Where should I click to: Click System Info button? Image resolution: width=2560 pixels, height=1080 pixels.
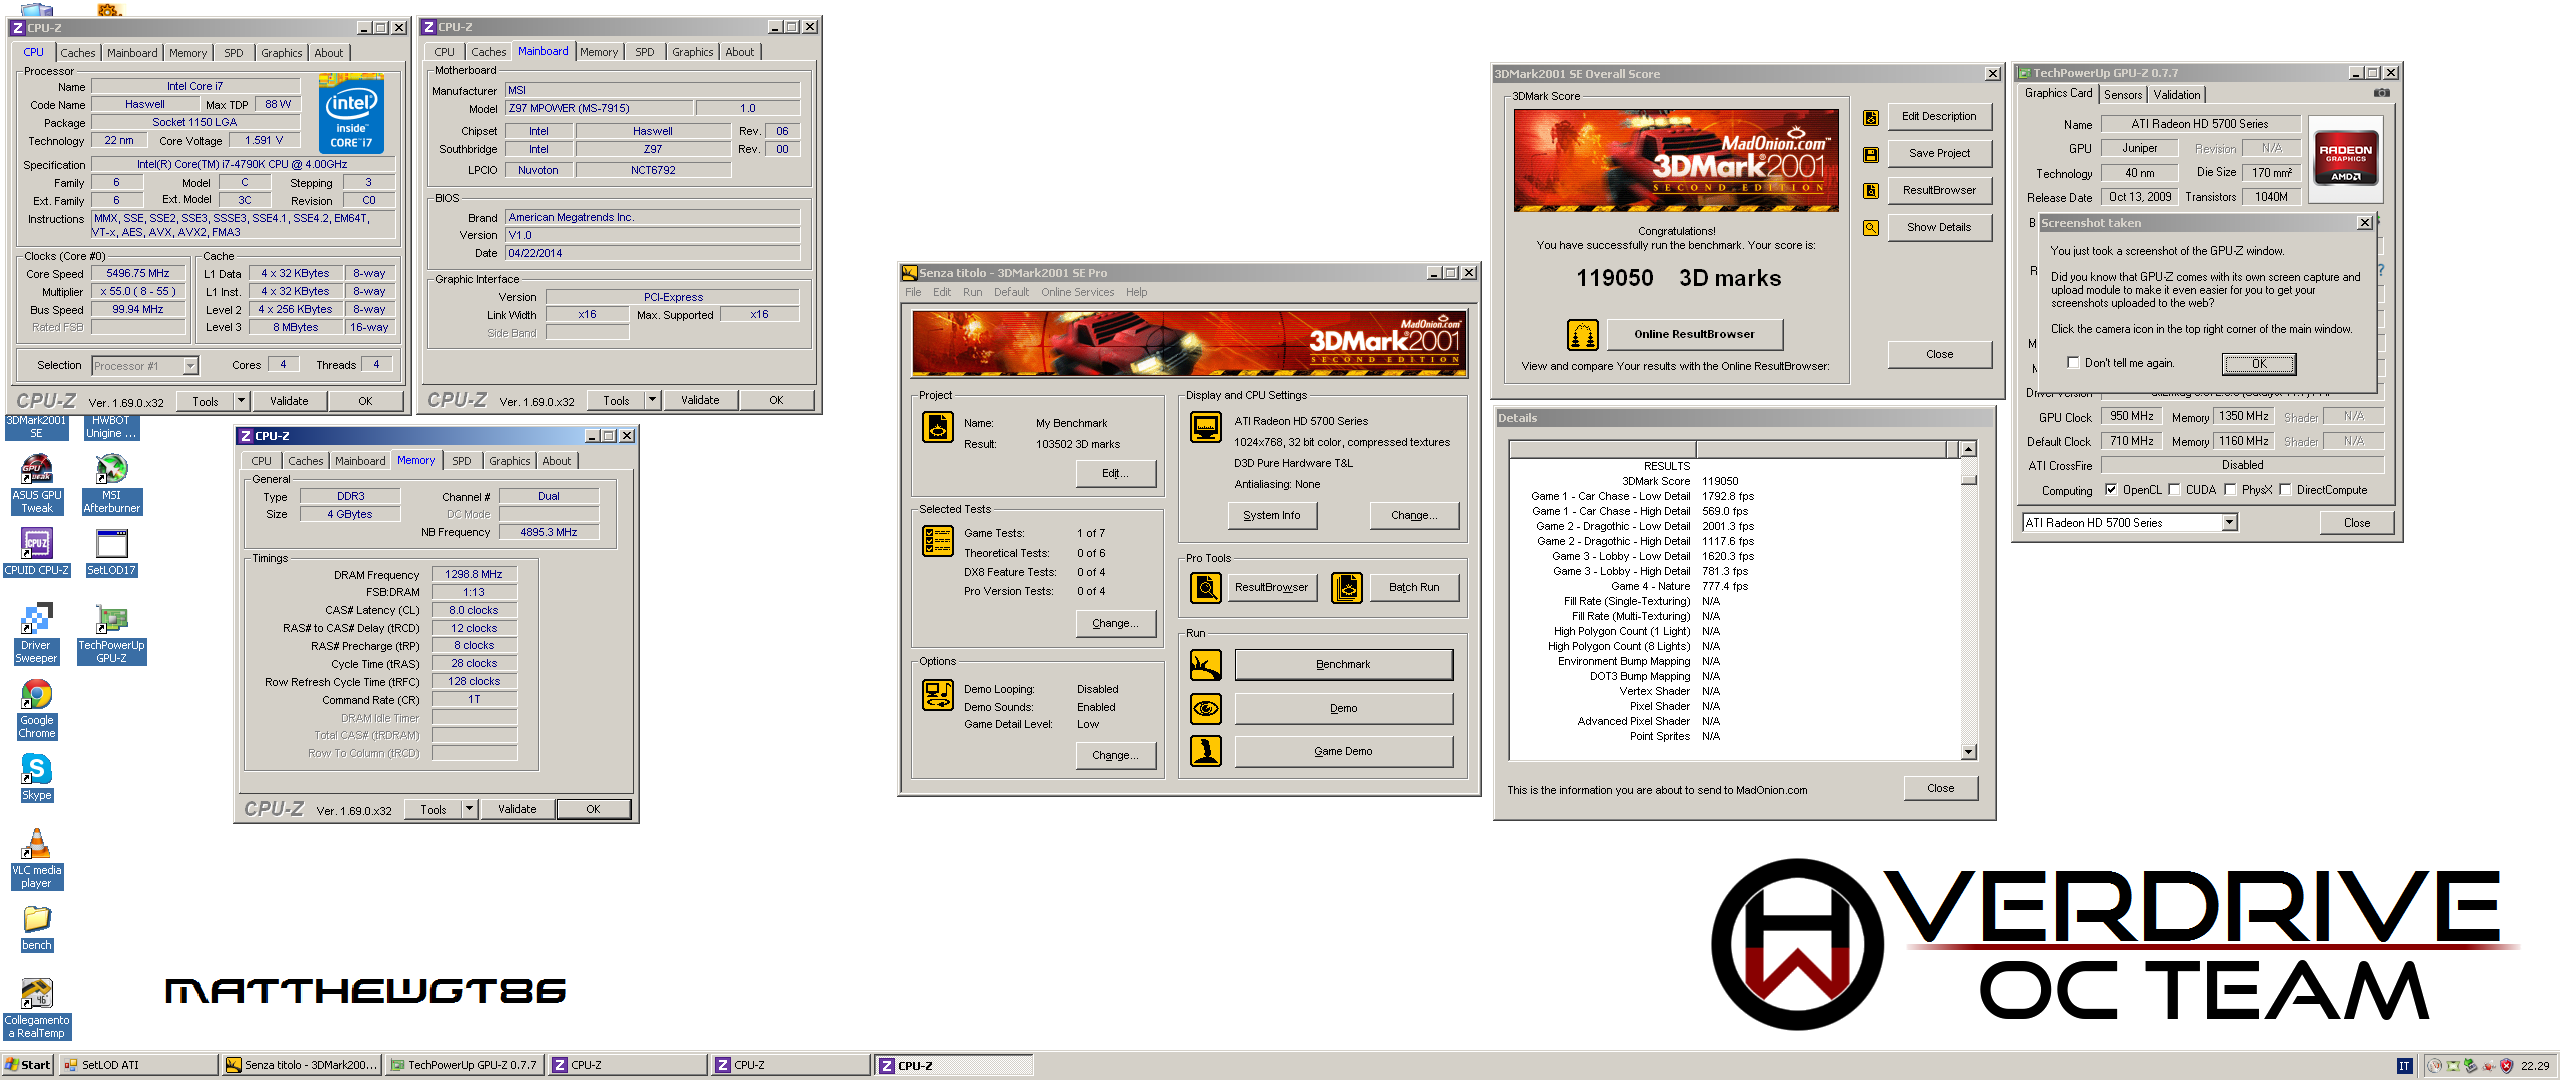point(1272,515)
